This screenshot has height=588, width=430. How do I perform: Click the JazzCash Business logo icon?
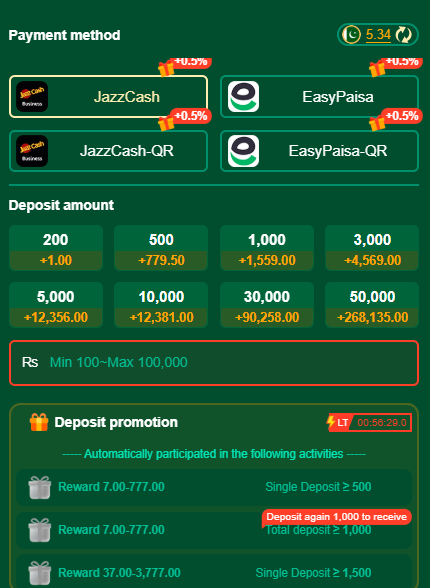32,97
